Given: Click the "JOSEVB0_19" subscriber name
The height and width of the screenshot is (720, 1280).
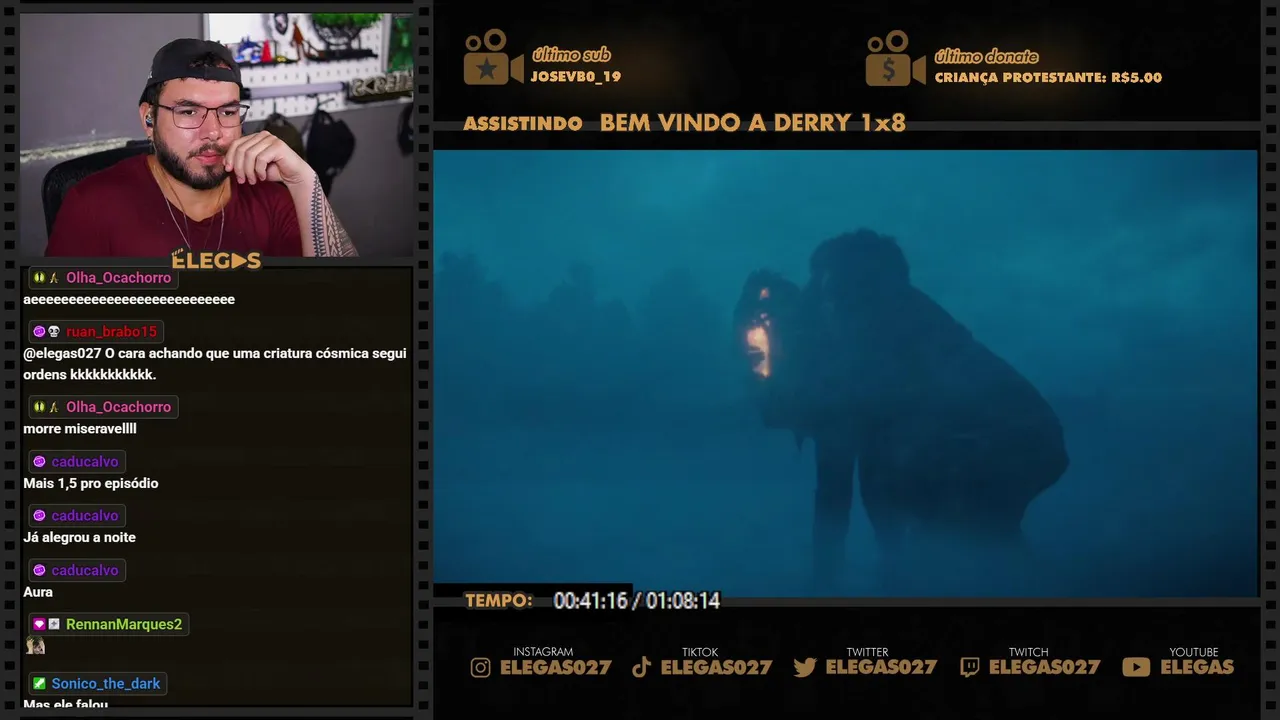Looking at the screenshot, I should pyautogui.click(x=576, y=77).
